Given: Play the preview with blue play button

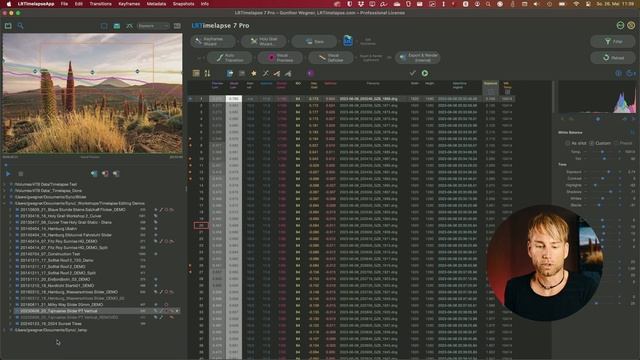Looking at the screenshot, I should [x=8, y=173].
